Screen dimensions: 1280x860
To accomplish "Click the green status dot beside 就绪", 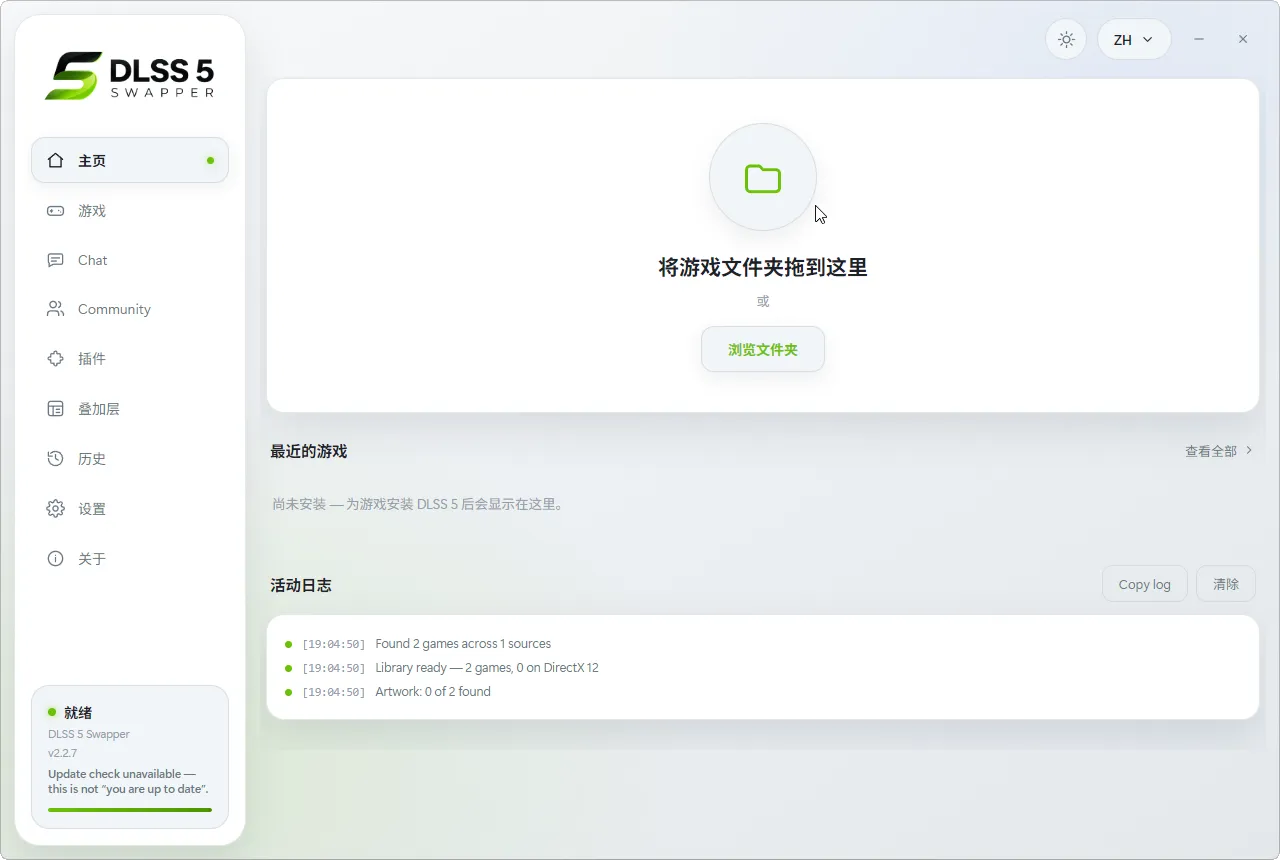I will pyautogui.click(x=52, y=712).
